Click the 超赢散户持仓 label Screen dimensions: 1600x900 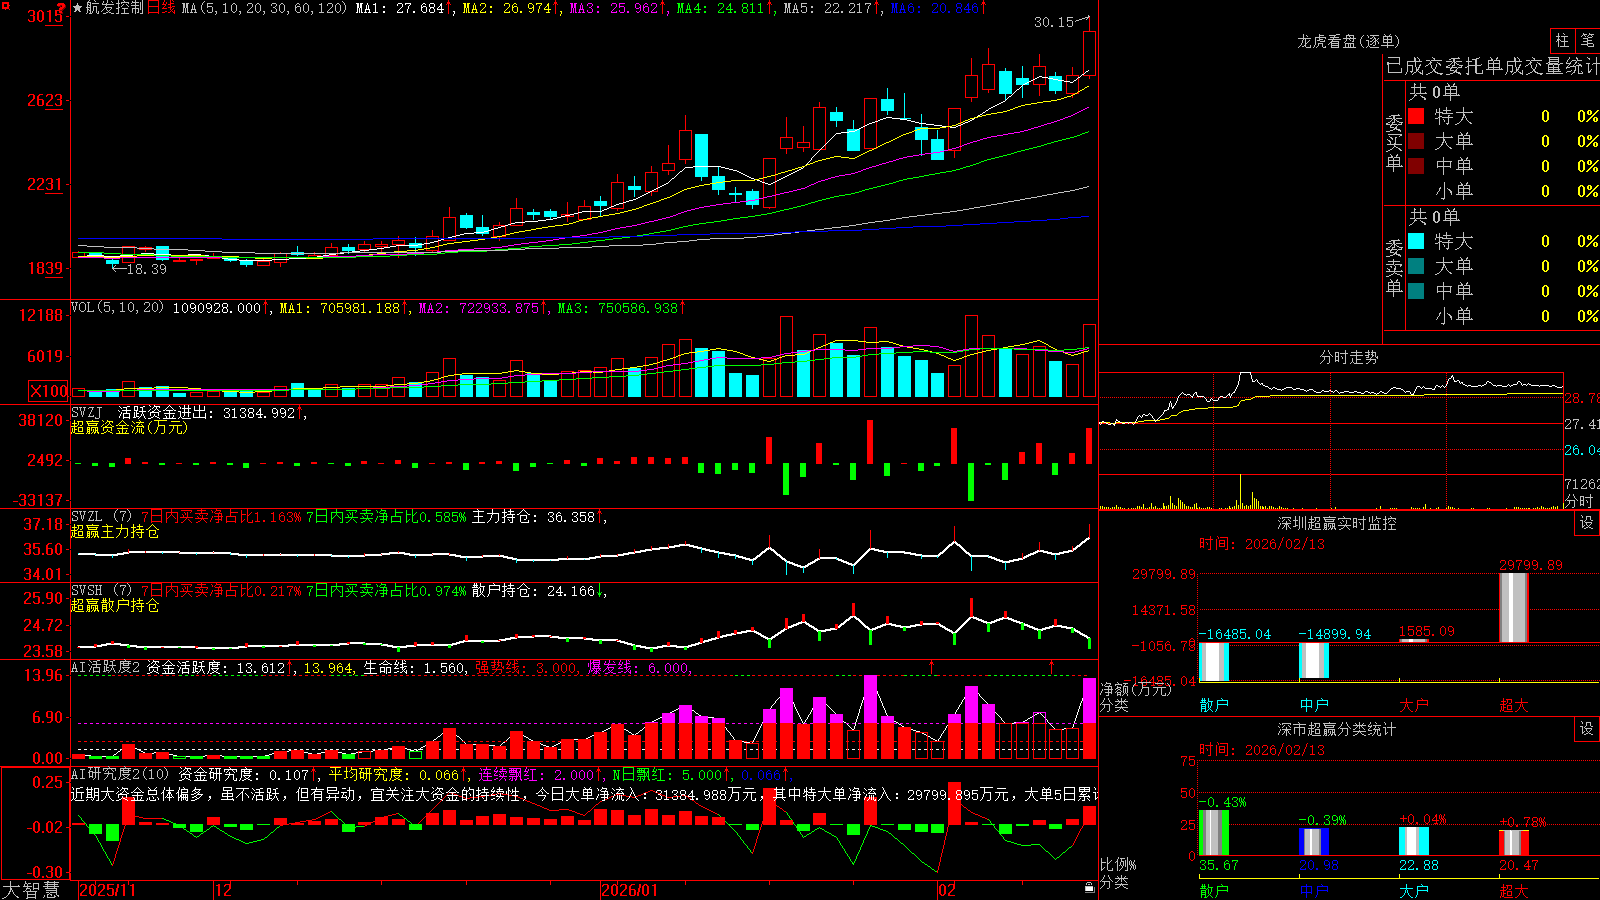tap(115, 605)
